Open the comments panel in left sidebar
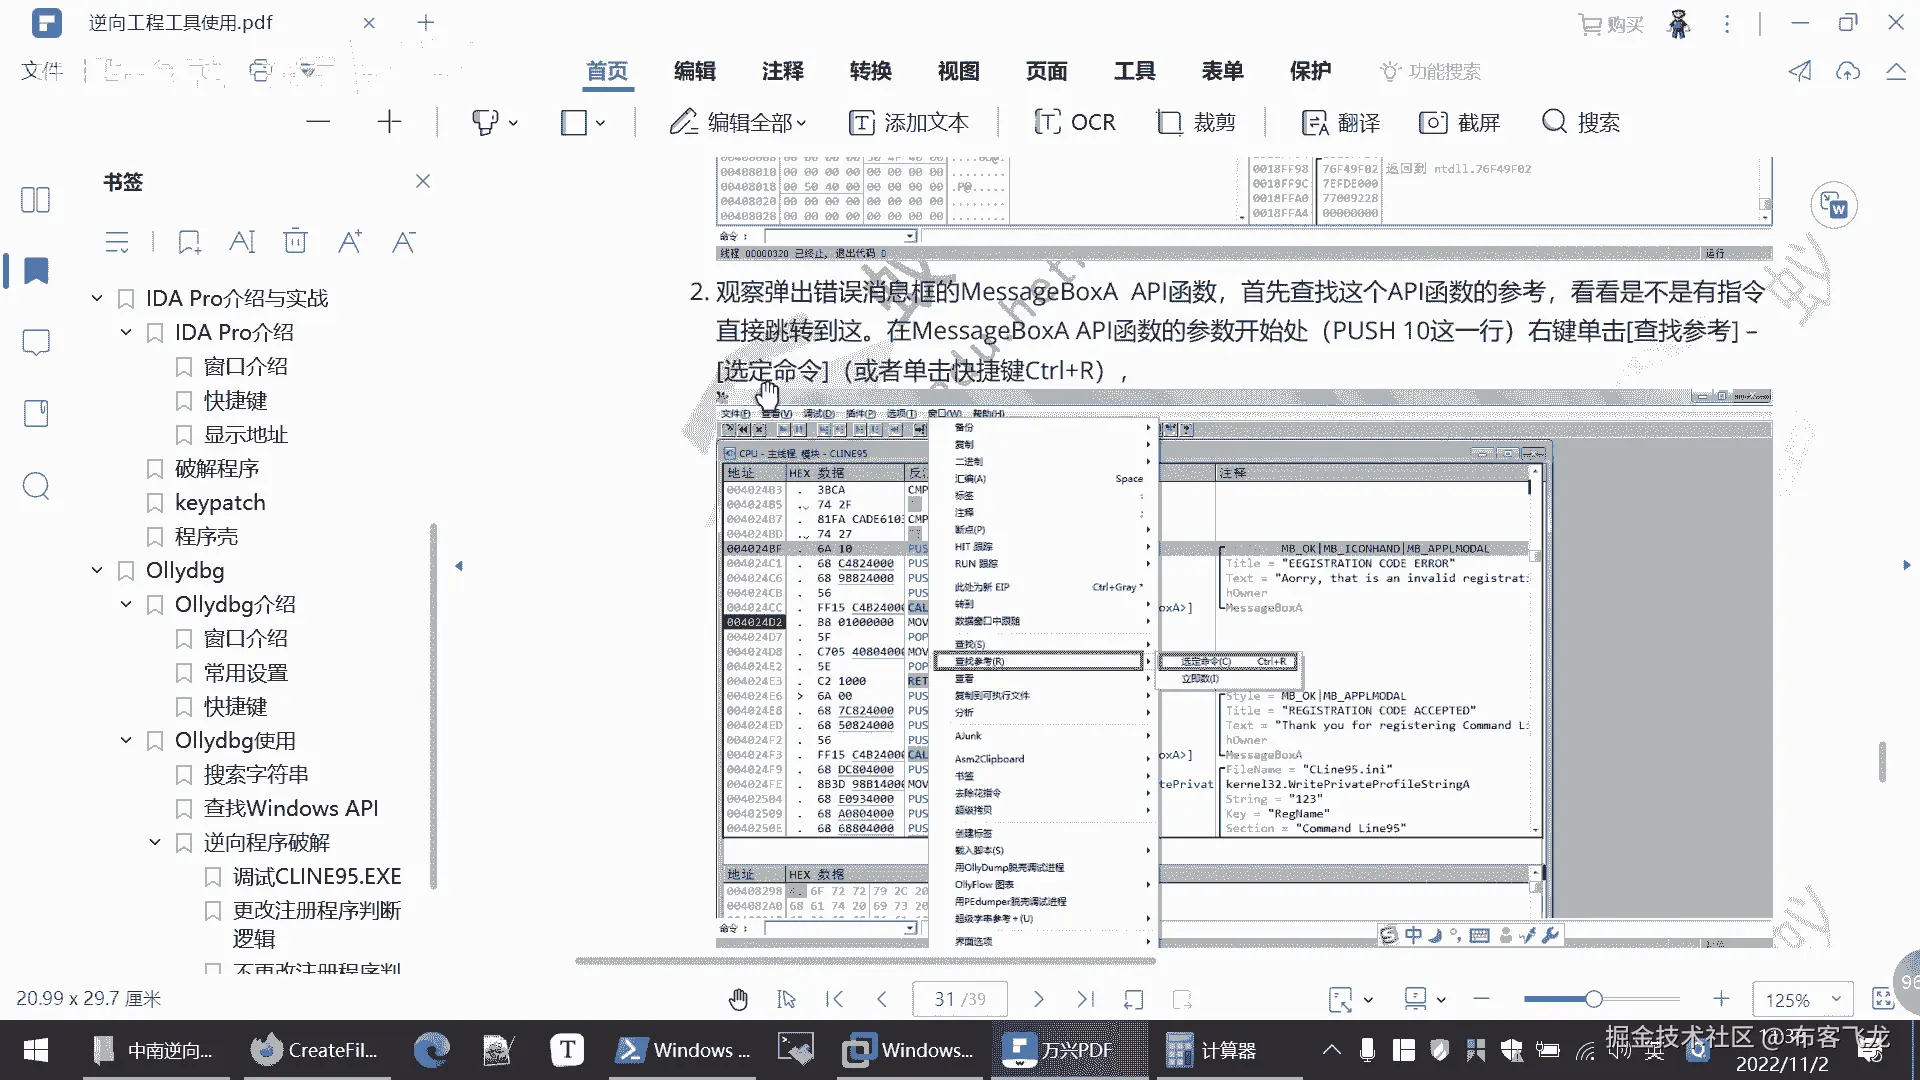This screenshot has height=1080, width=1920. [36, 343]
